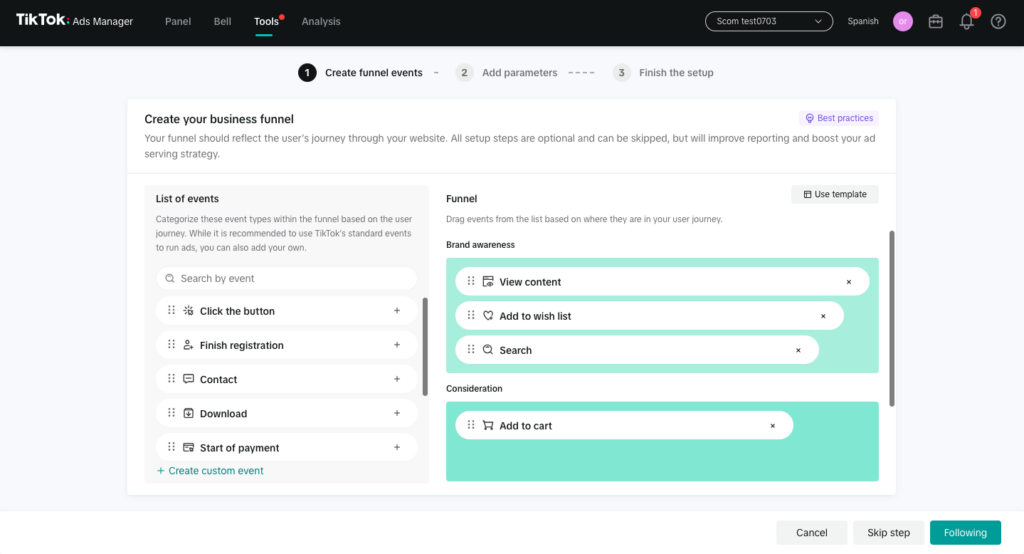Viewport: 1024px width, 554px height.
Task: Remove Add to cart from Consideration
Action: click(x=772, y=426)
